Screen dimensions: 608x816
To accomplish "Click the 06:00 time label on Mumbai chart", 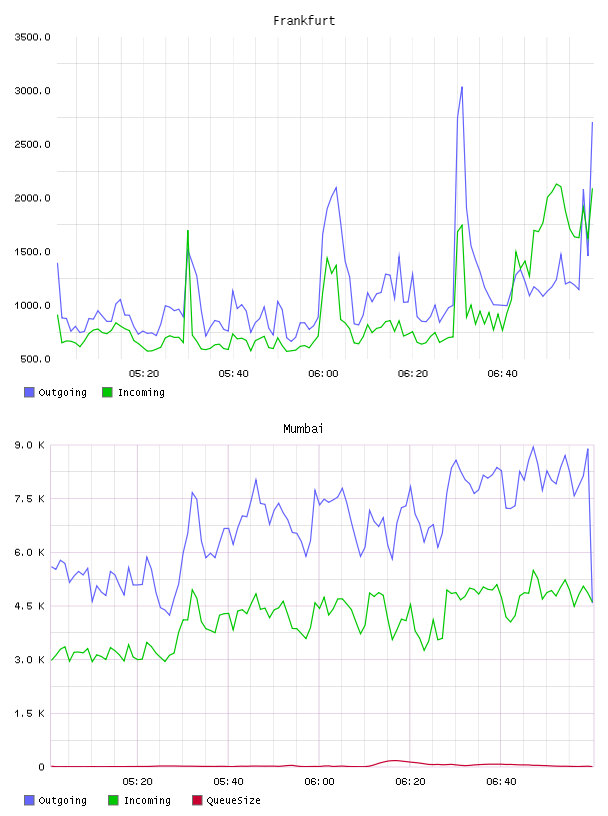I will (319, 782).
